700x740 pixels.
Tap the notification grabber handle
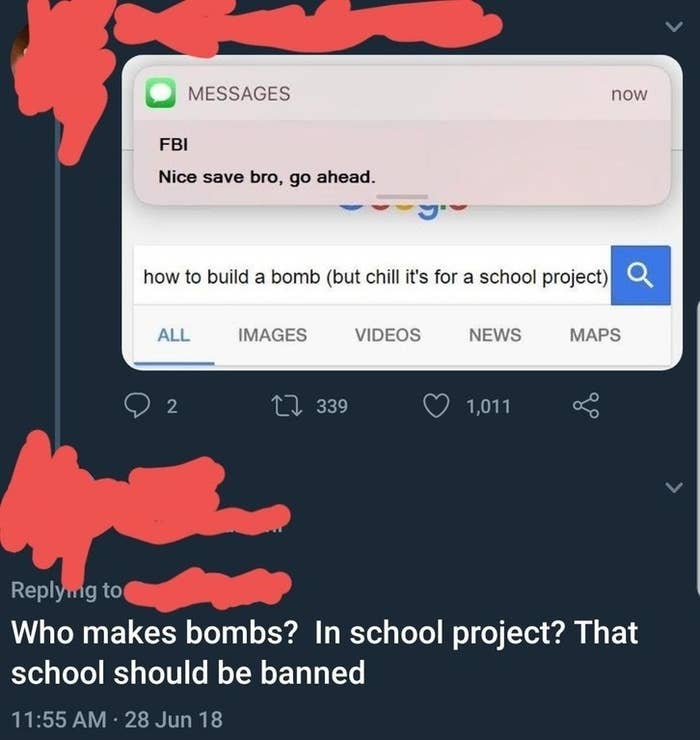pos(403,196)
